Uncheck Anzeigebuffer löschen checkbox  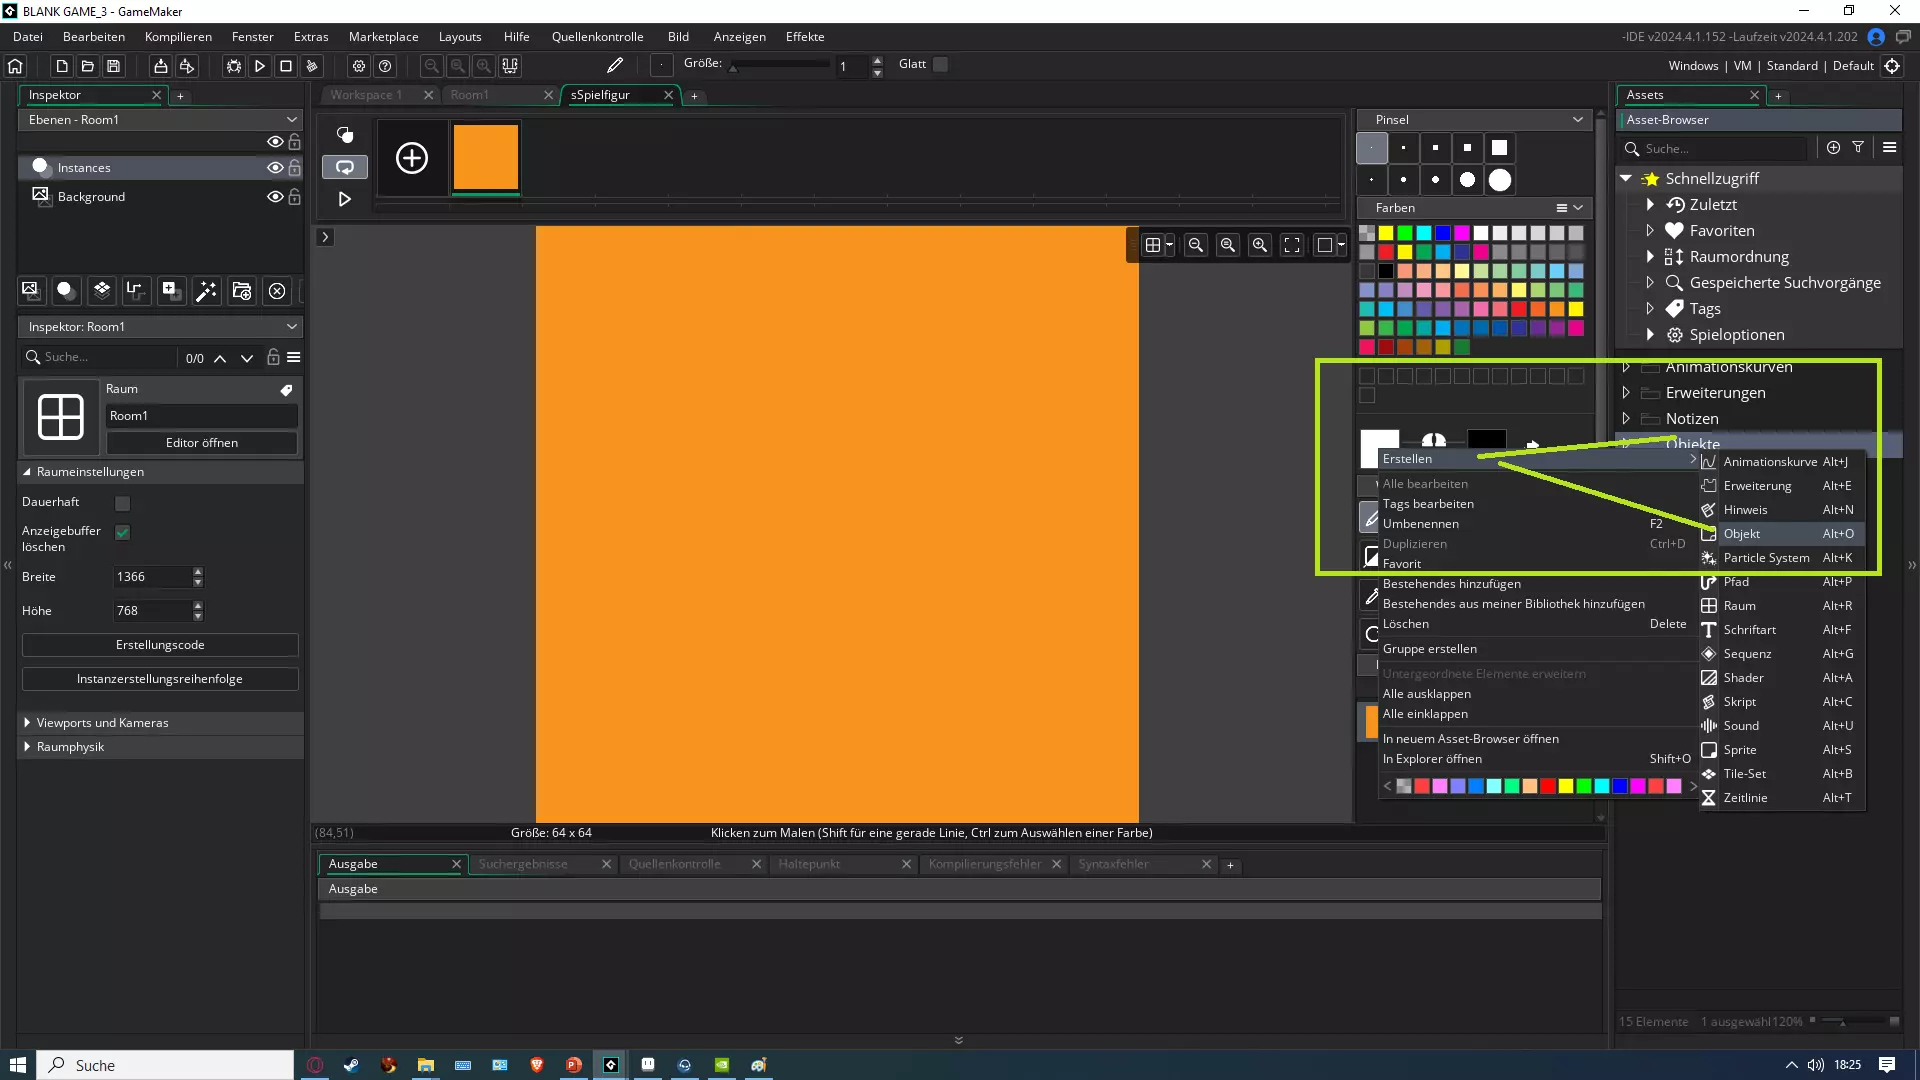[x=123, y=532]
